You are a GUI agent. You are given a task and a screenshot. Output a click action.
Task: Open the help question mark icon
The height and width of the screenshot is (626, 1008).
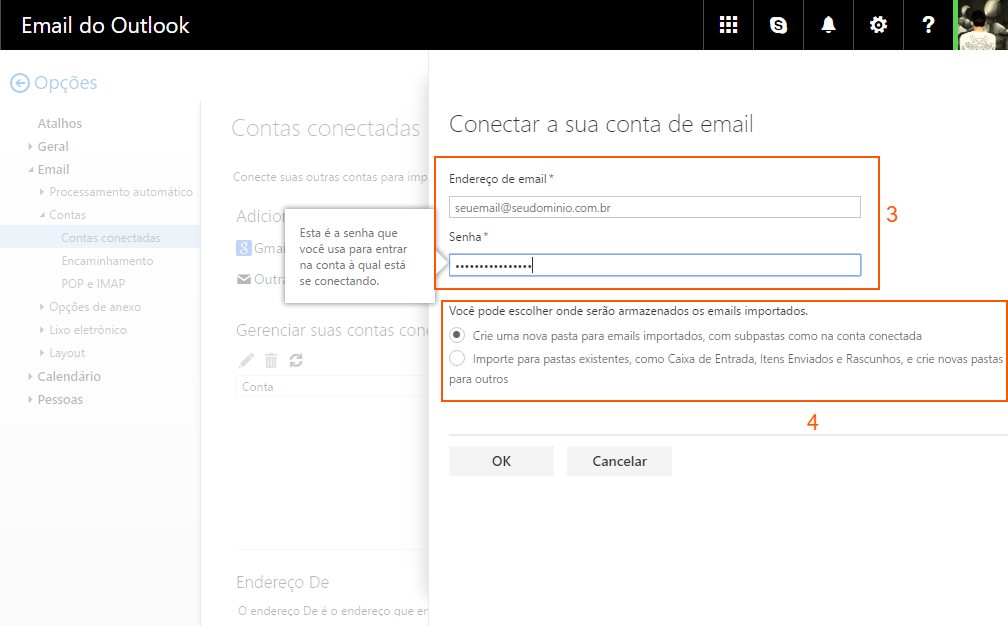928,25
